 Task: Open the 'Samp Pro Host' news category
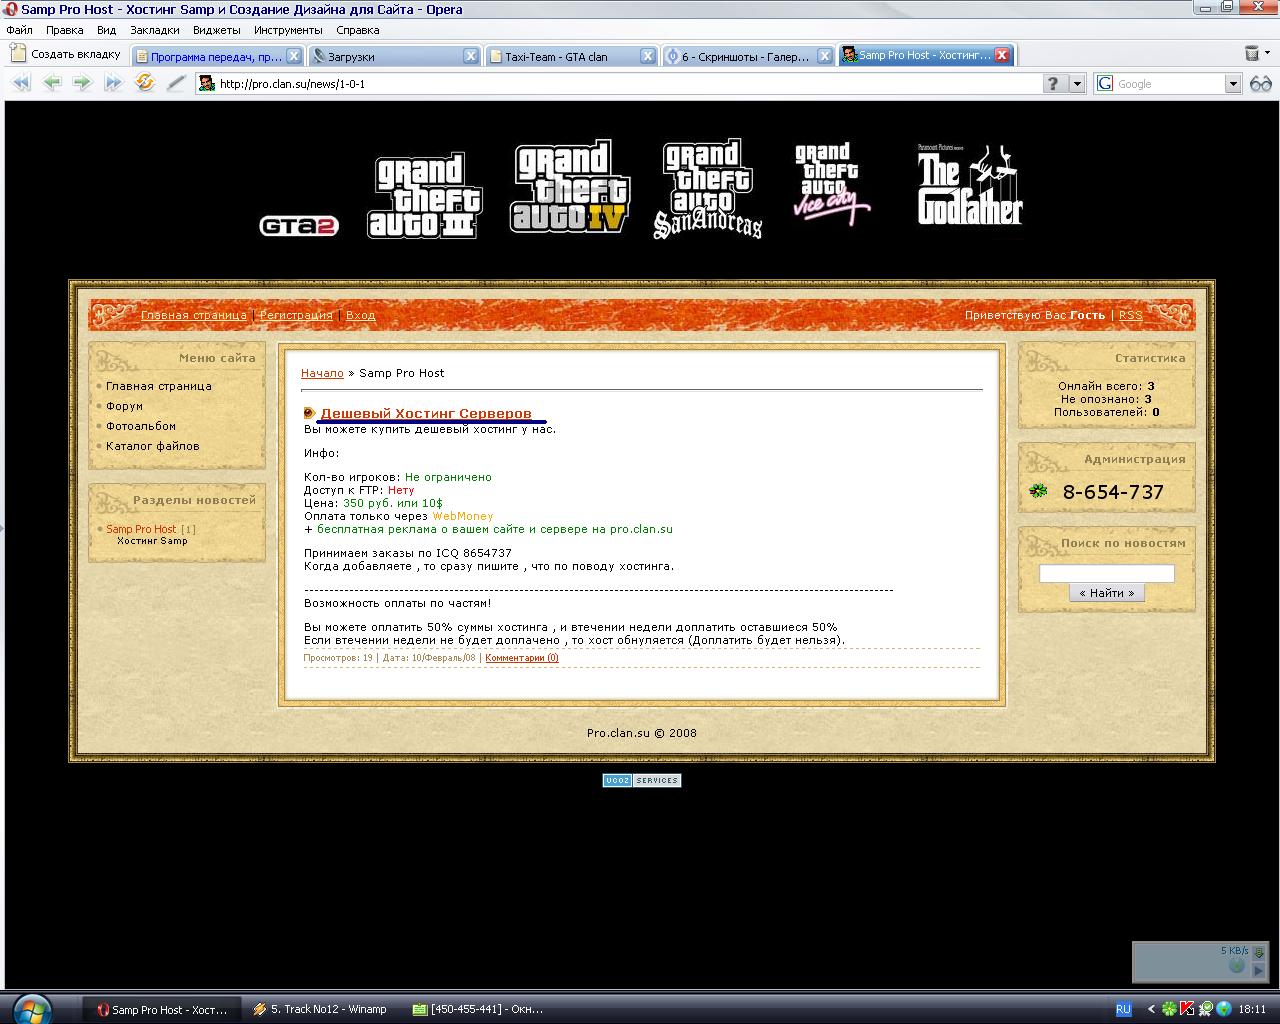[x=141, y=529]
